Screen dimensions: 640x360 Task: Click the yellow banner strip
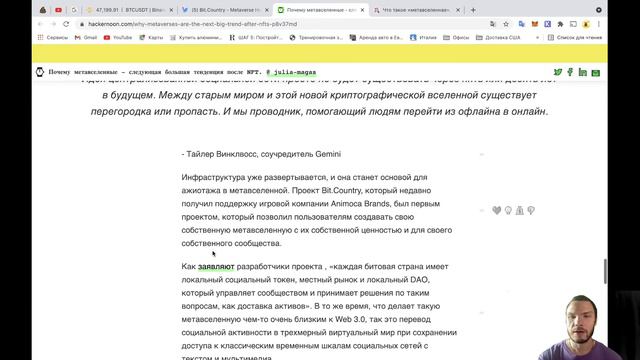pos(320,53)
